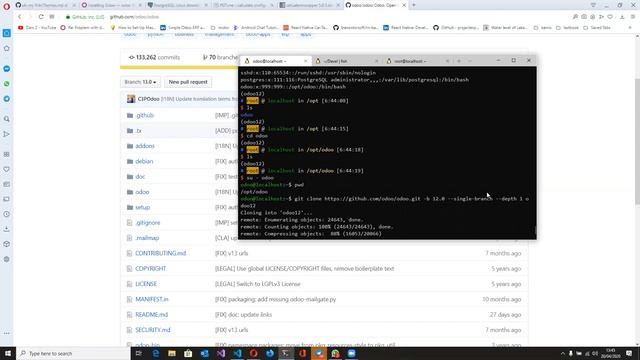
Task: View the 133,262 commits link
Action: [154, 58]
